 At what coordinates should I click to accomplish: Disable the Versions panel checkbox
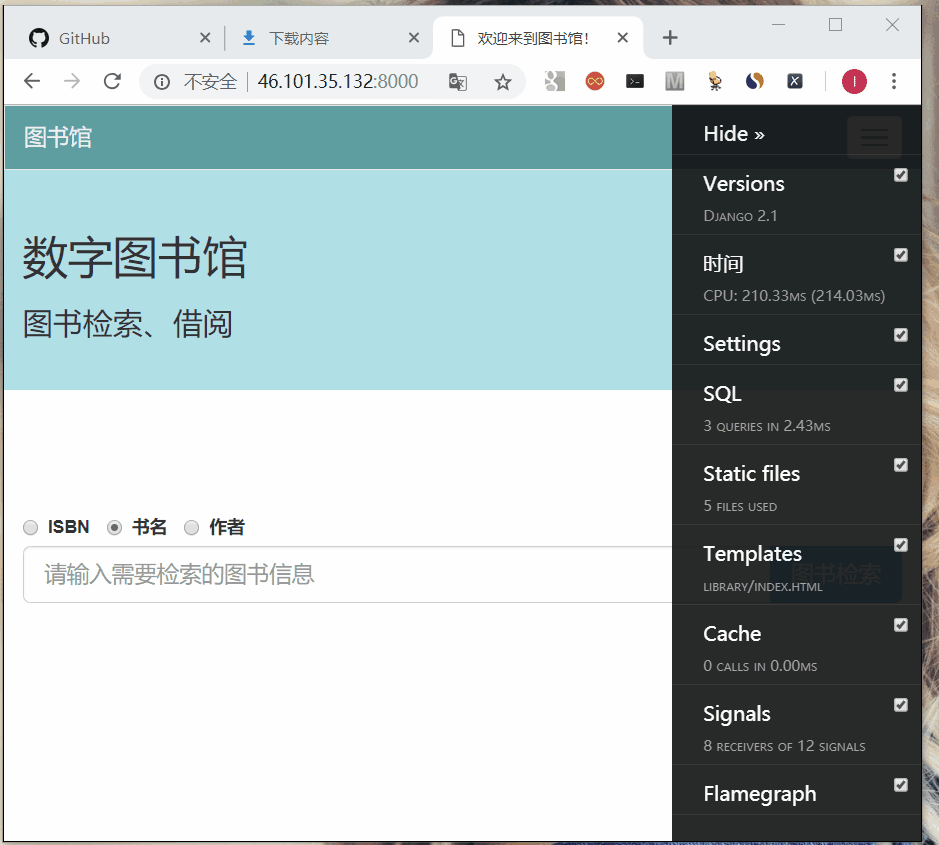tap(901, 175)
